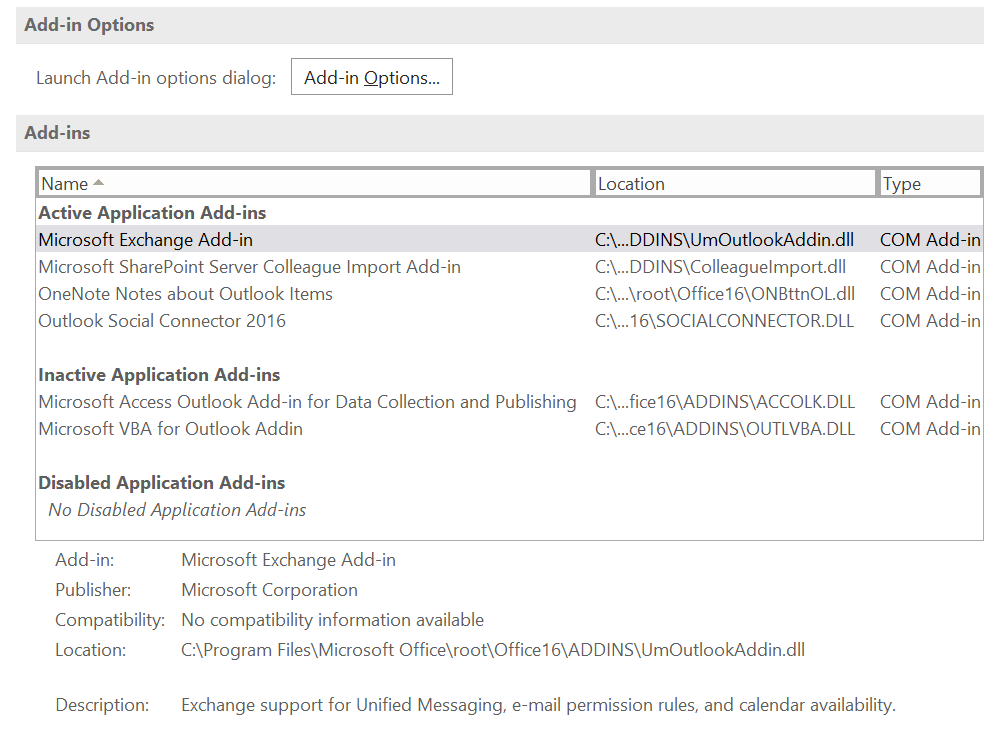Select the Microsoft Exchange Add-in row
The image size is (1002, 751).
click(146, 240)
